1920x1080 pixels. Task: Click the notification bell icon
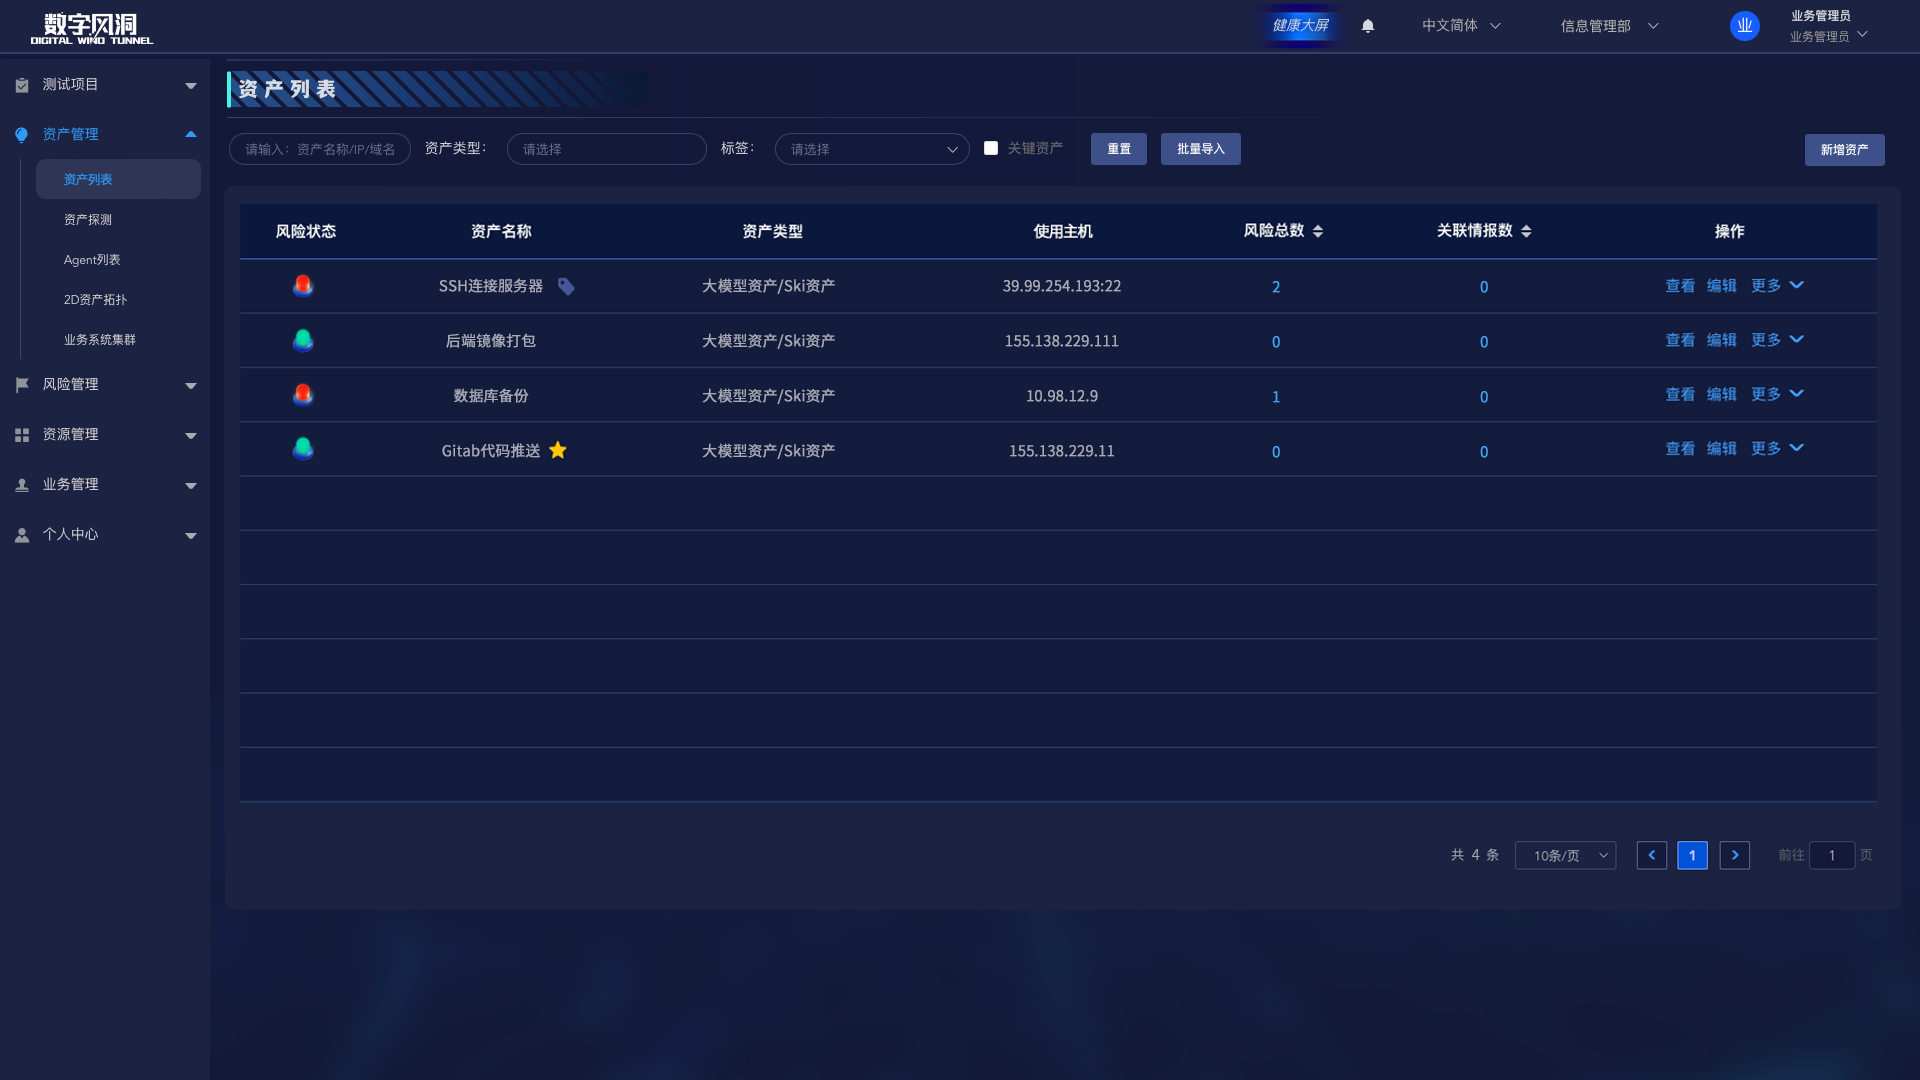[1368, 26]
